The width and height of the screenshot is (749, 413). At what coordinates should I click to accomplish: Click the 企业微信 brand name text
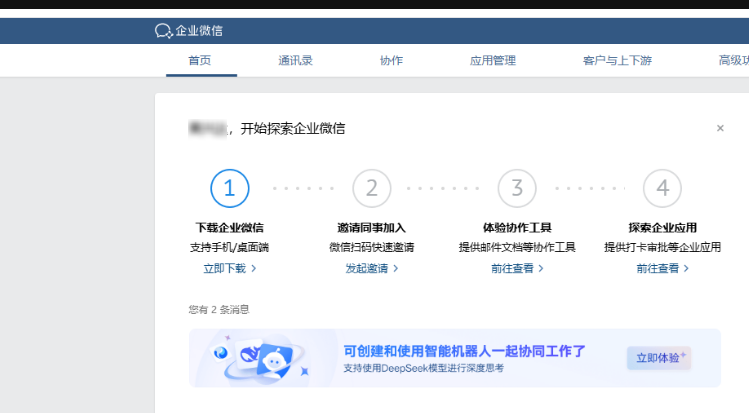click(199, 31)
